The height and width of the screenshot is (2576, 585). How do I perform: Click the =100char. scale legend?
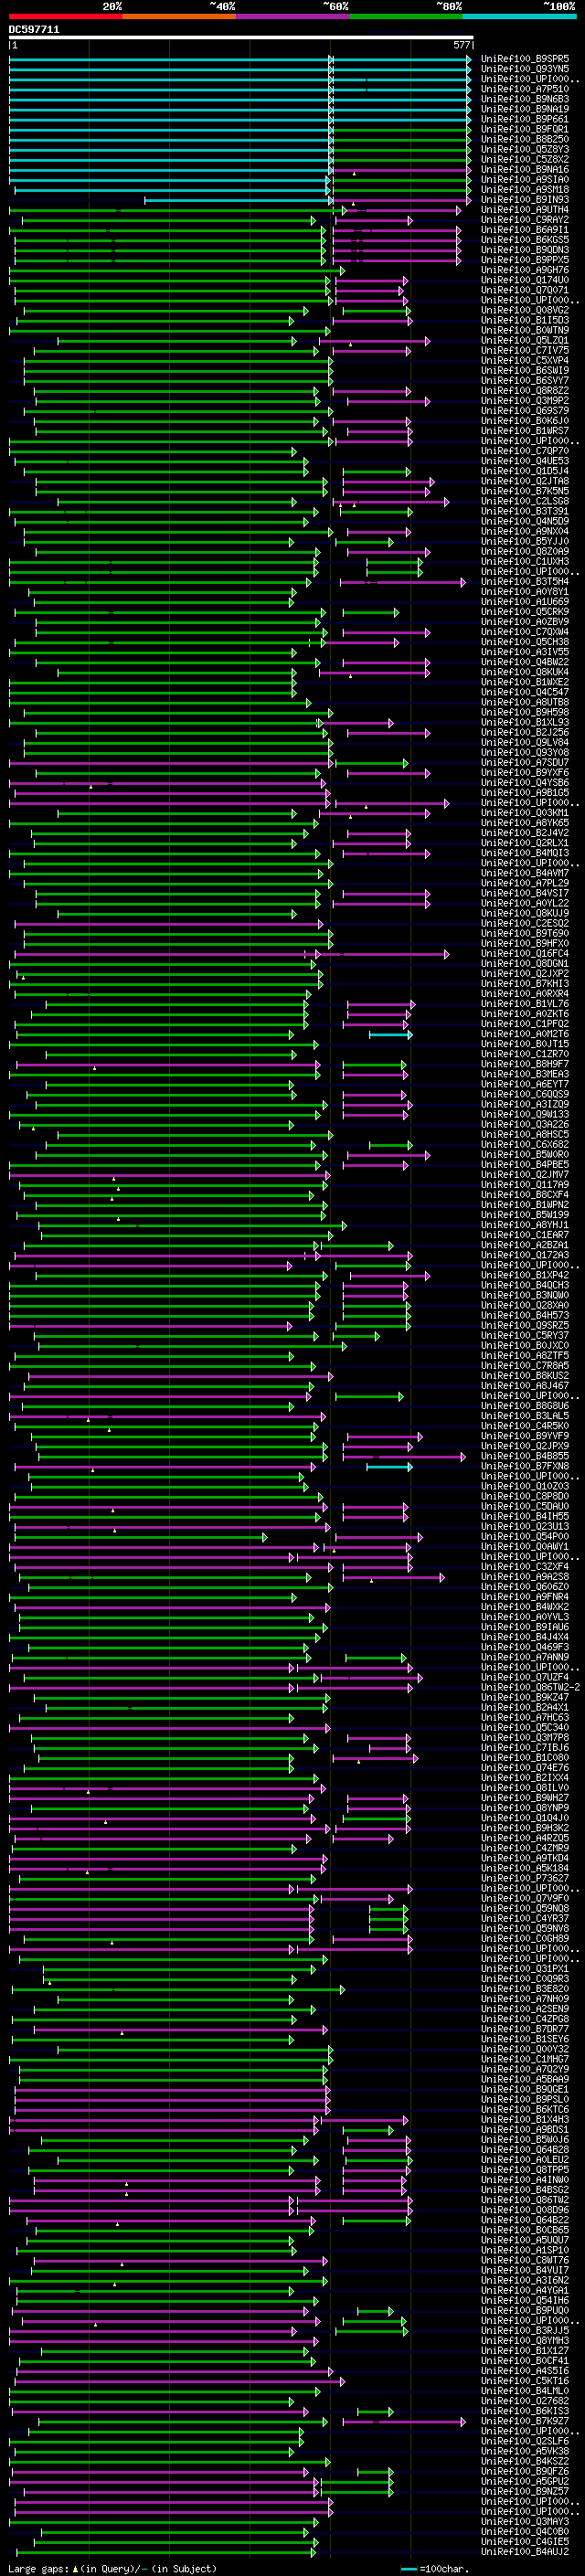coord(433,2568)
